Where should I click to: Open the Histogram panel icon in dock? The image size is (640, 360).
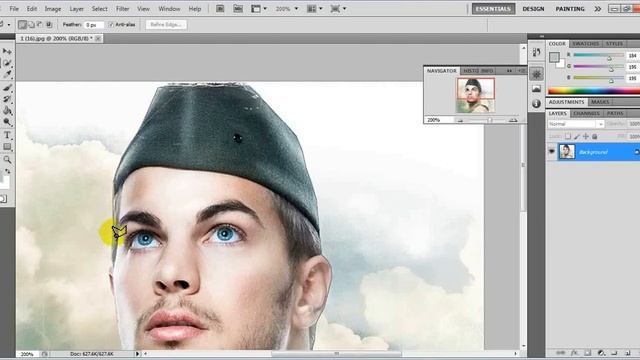click(x=536, y=89)
